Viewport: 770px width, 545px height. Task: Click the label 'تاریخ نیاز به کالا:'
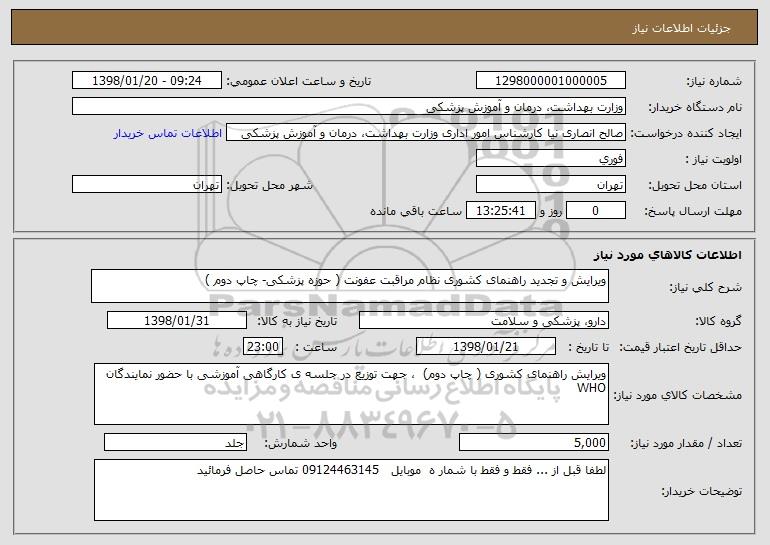click(x=298, y=321)
